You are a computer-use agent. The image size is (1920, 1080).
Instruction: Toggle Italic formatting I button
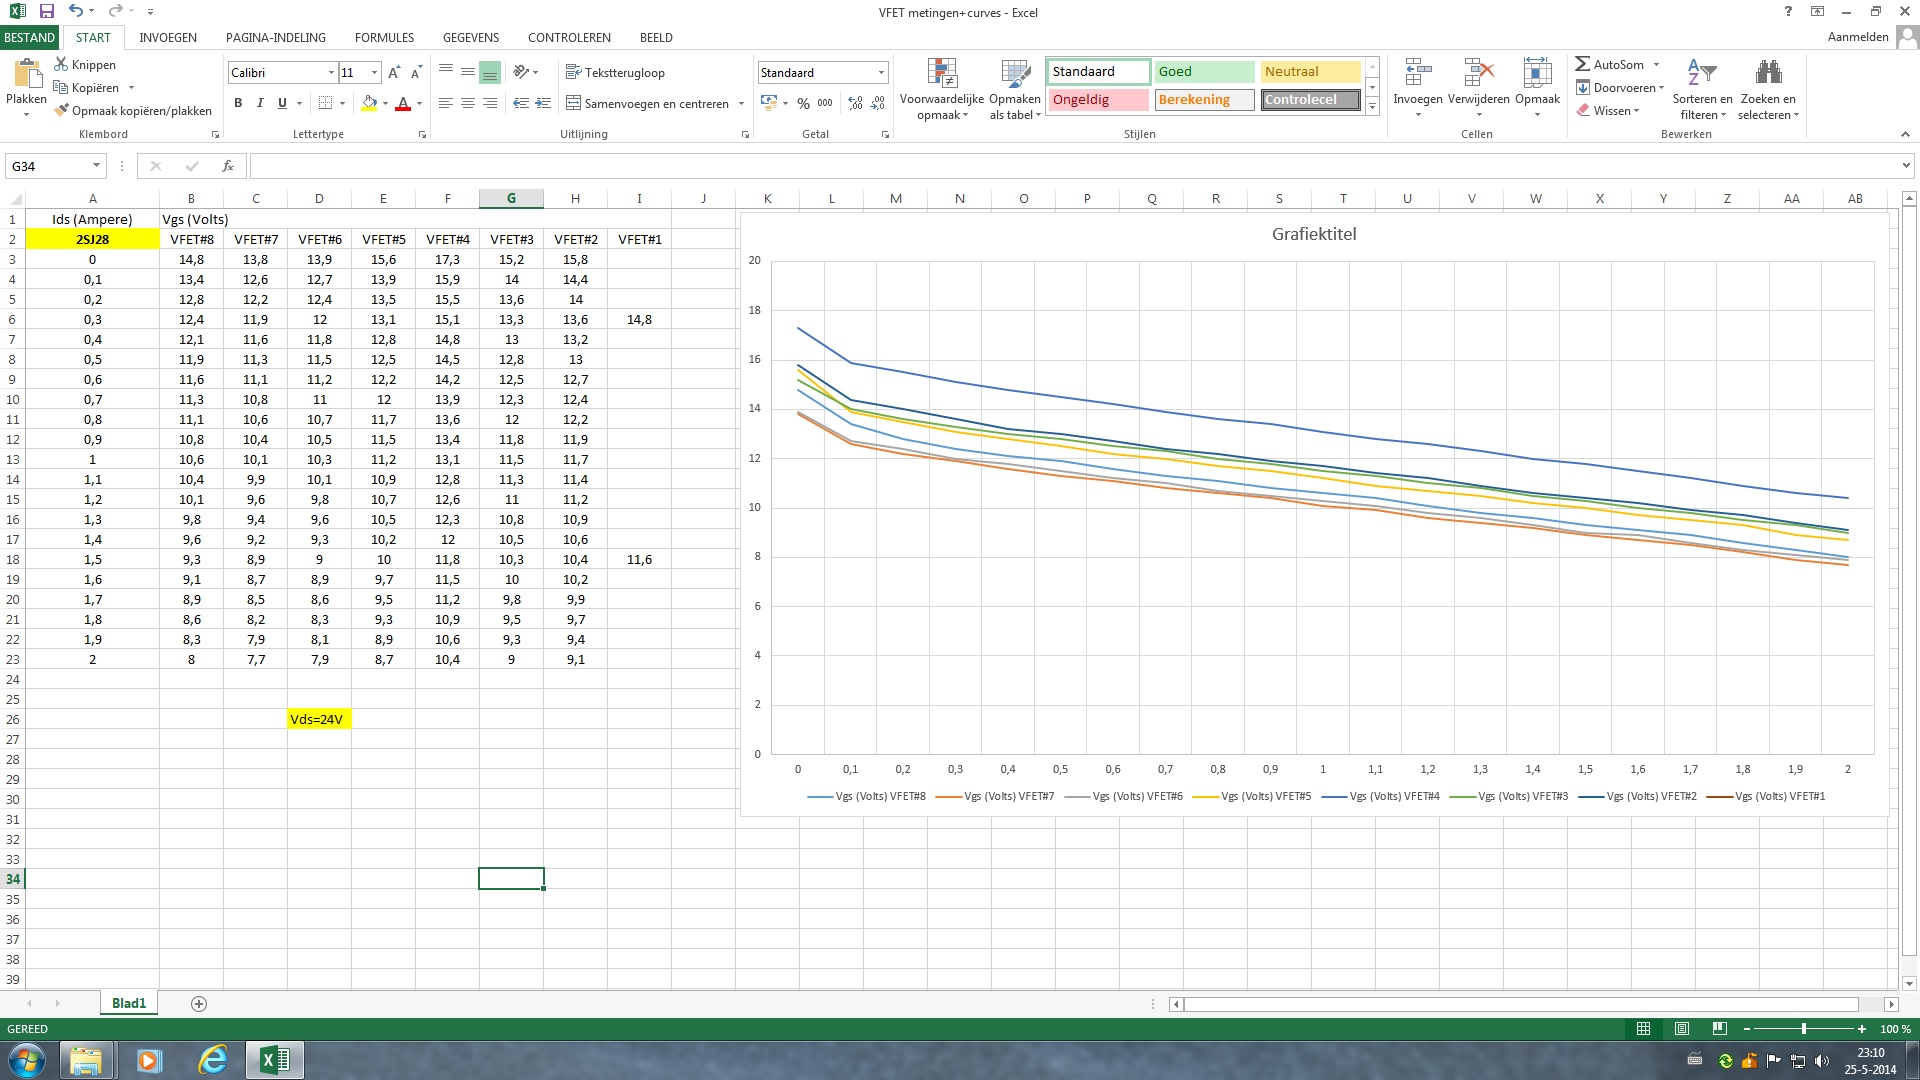tap(260, 103)
